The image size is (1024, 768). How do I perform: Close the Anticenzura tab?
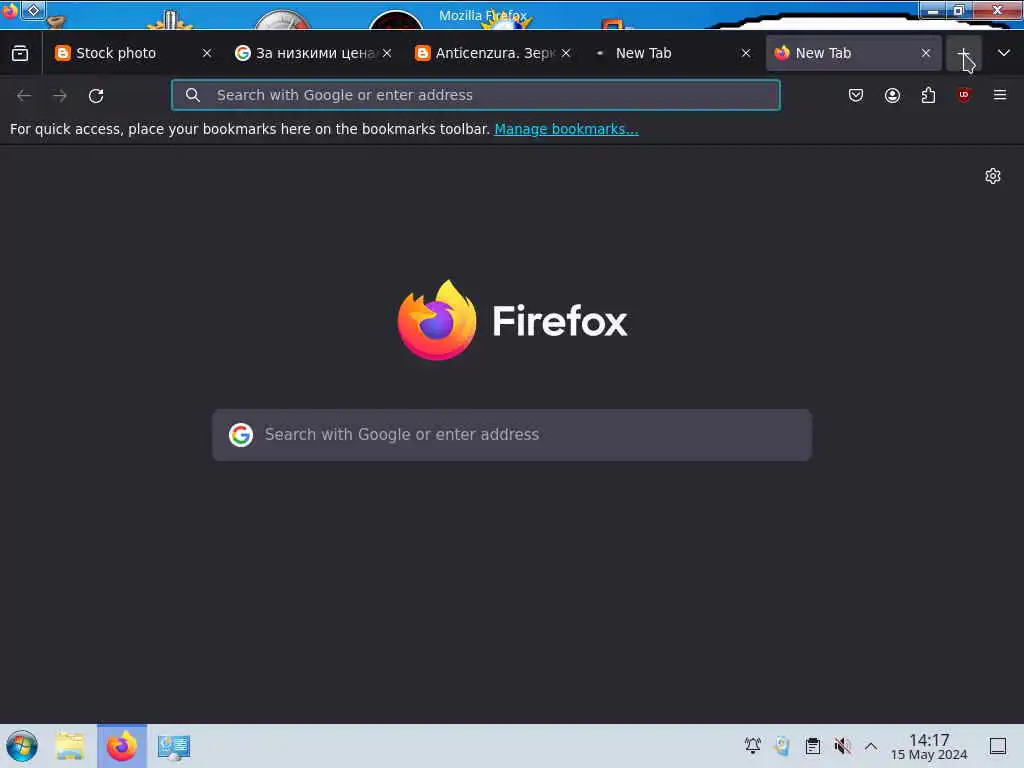(566, 53)
